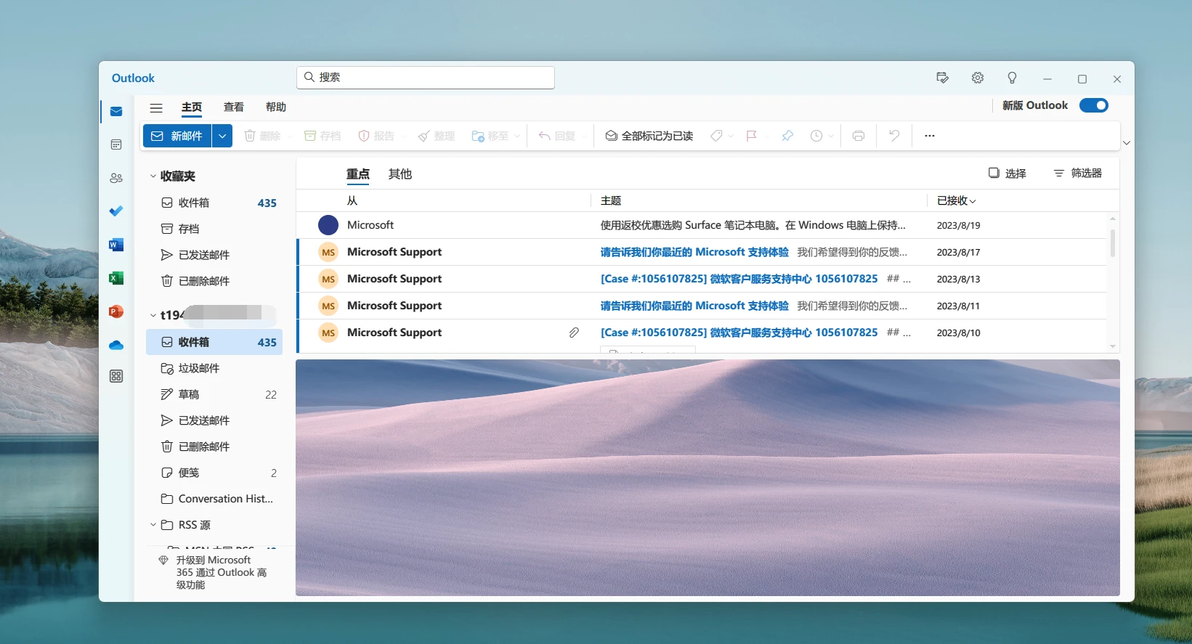This screenshot has width=1192, height=644.
Task: Click the message list vertical scrollbar
Action: click(x=1113, y=243)
